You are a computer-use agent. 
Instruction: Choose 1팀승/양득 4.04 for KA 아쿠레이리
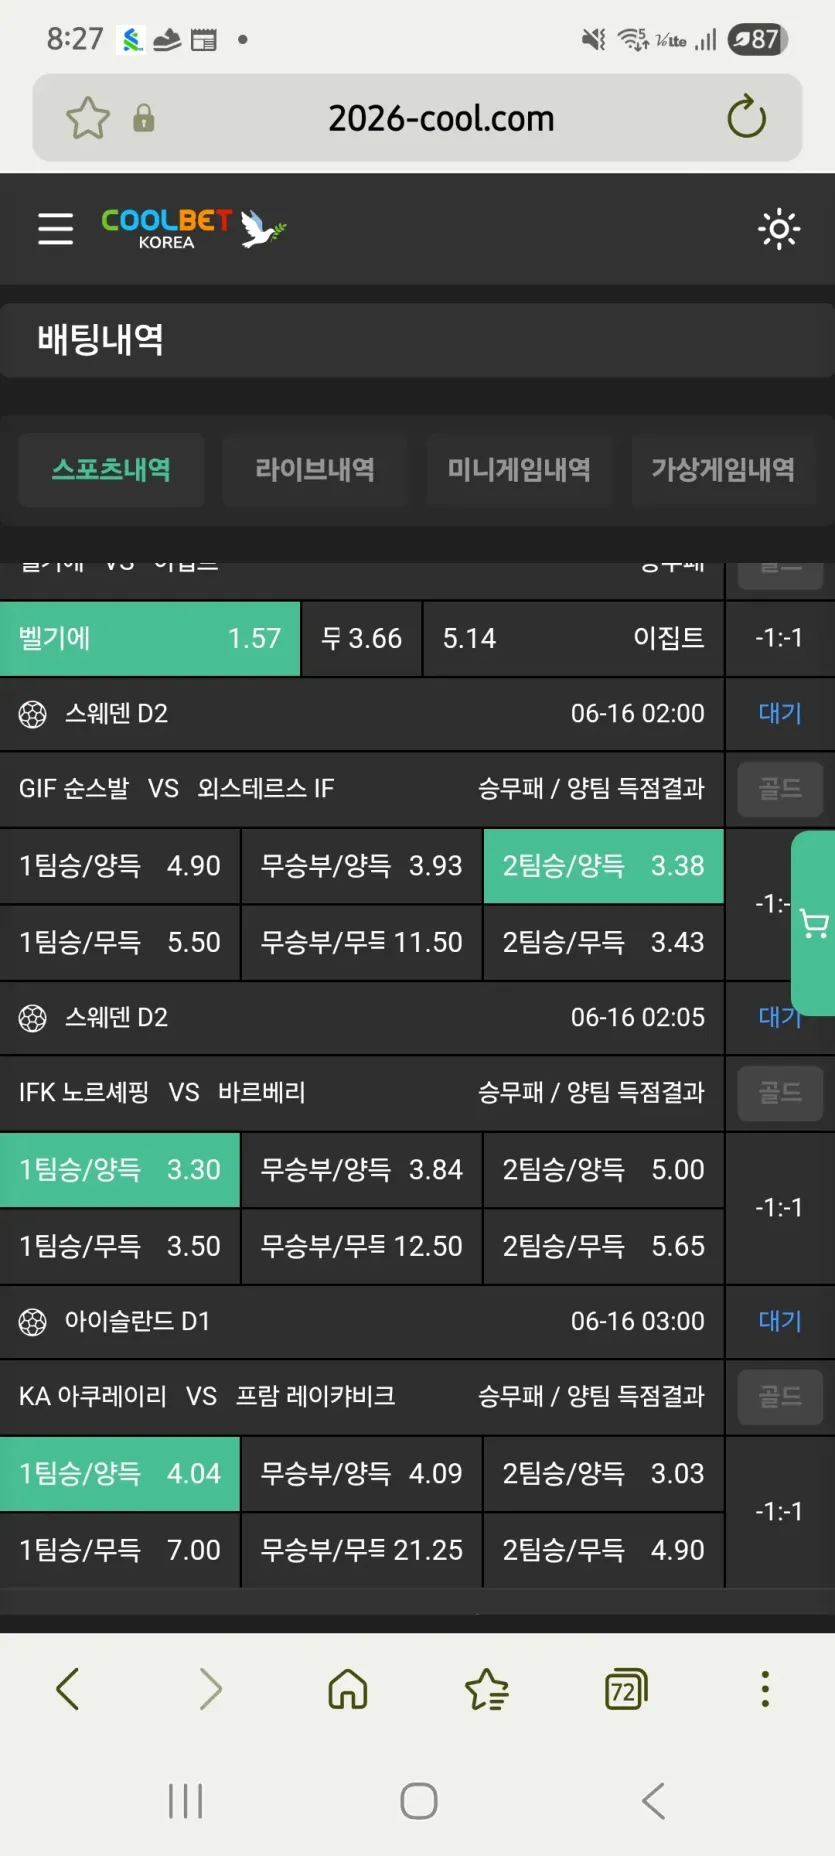coord(120,1474)
